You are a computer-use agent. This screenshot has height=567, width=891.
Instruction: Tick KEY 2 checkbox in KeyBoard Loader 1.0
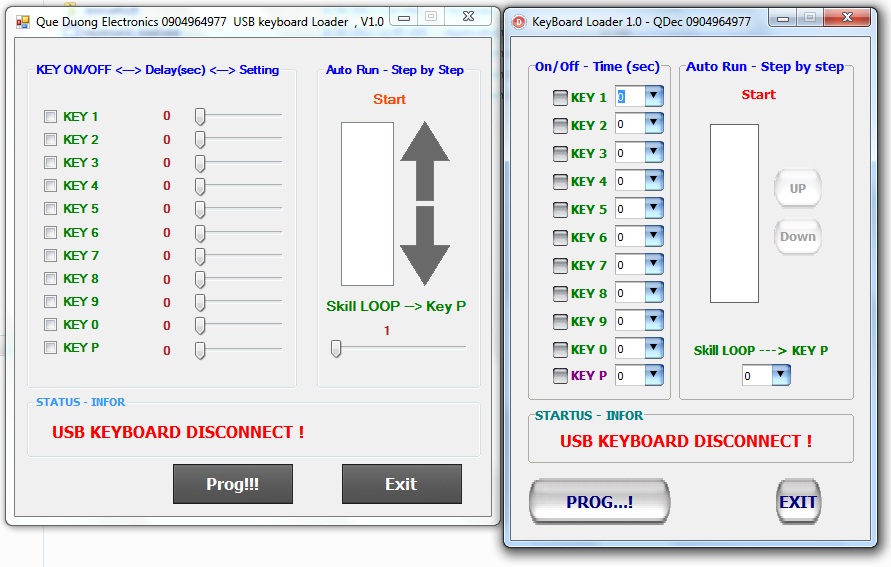point(560,126)
